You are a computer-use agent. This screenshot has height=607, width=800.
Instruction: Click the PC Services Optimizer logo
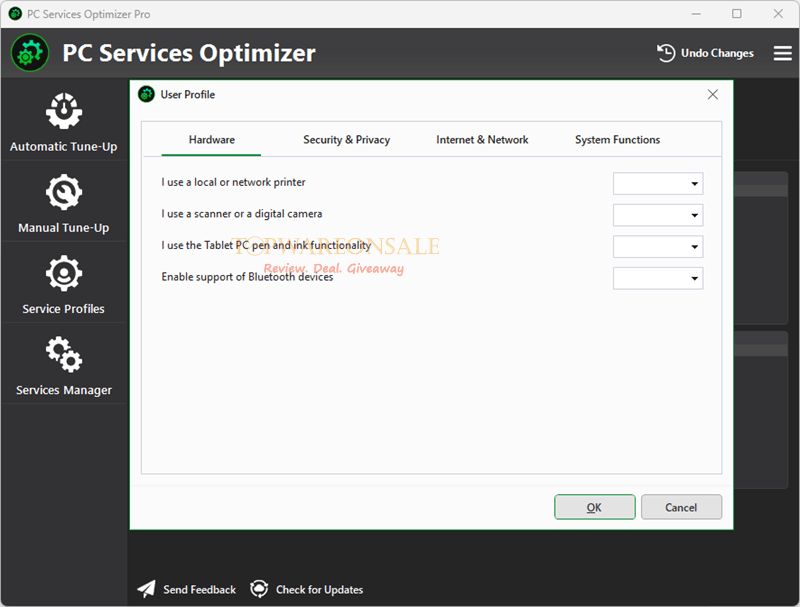click(30, 53)
